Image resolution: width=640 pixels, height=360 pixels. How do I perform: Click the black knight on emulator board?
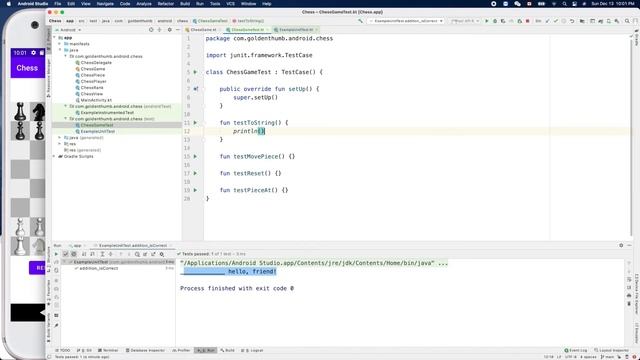pos(39,111)
